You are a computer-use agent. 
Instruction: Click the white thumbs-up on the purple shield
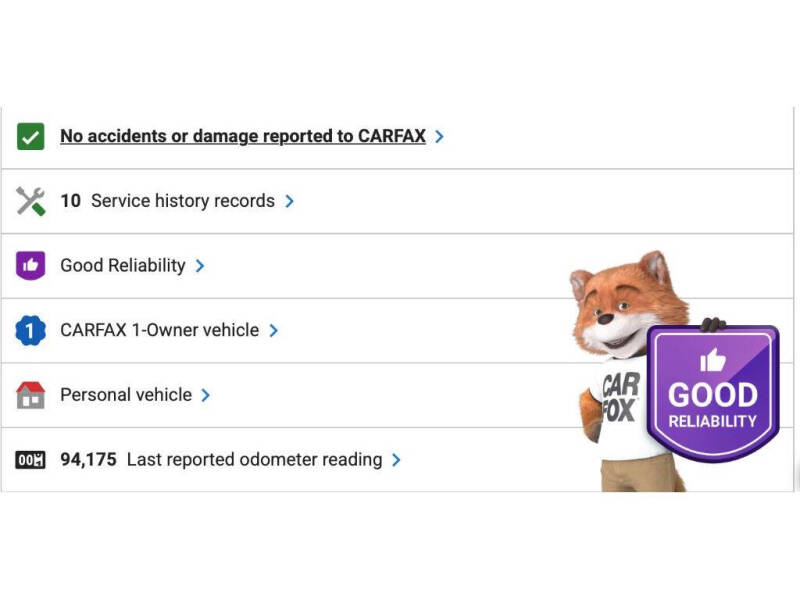tap(713, 359)
